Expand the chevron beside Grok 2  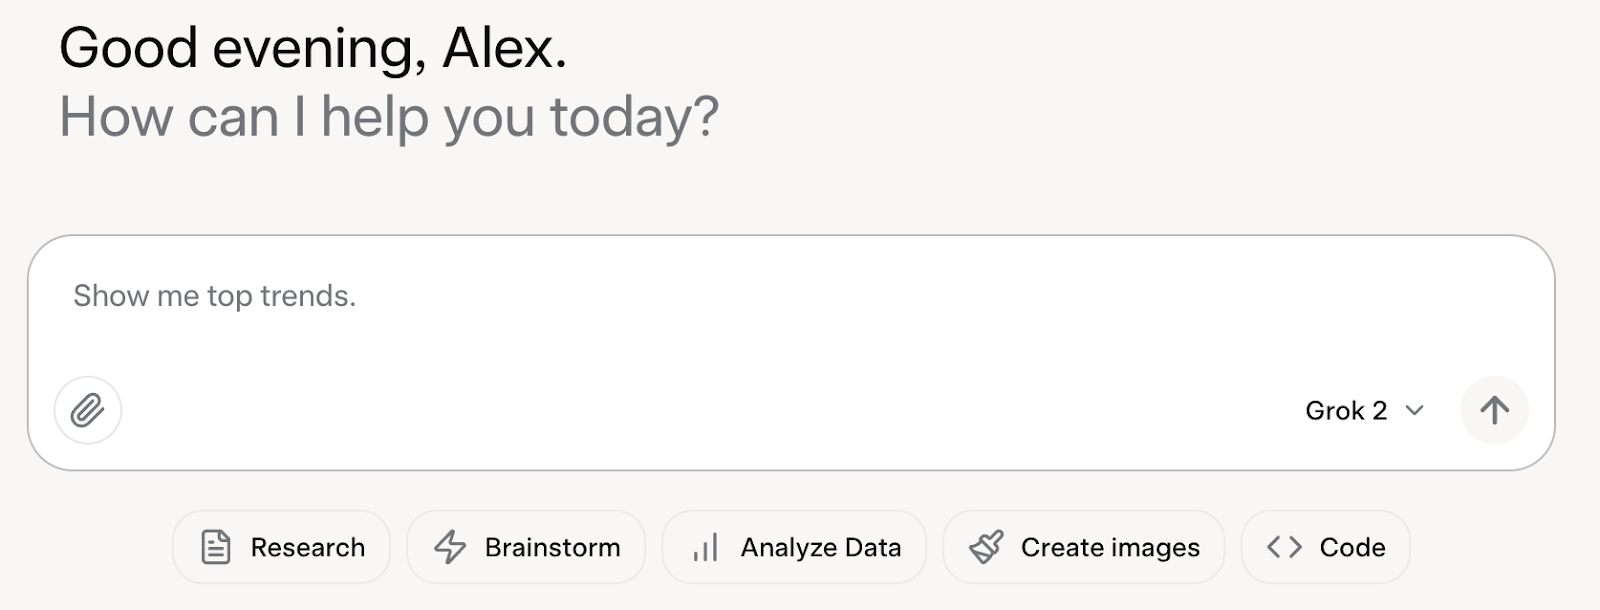pyautogui.click(x=1414, y=410)
